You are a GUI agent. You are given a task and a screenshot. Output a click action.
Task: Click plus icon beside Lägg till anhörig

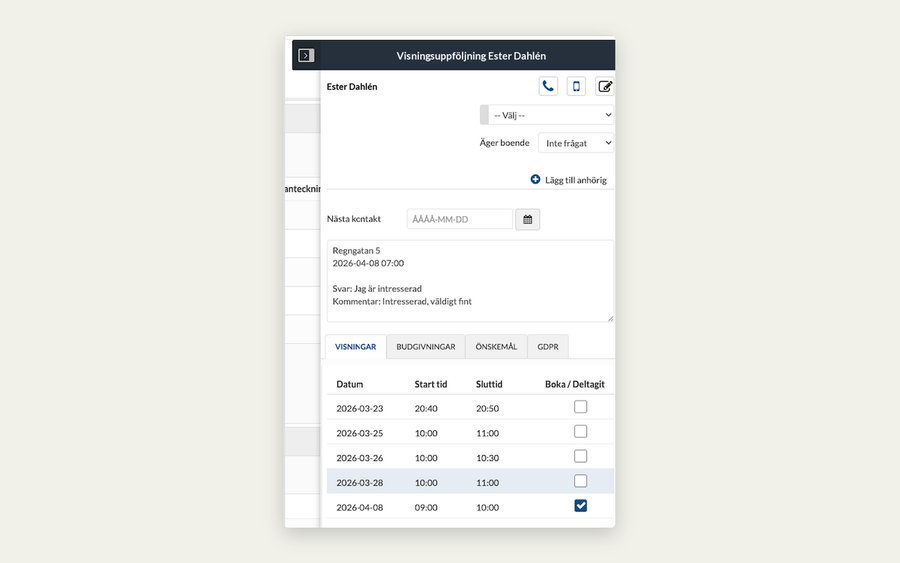tap(535, 180)
